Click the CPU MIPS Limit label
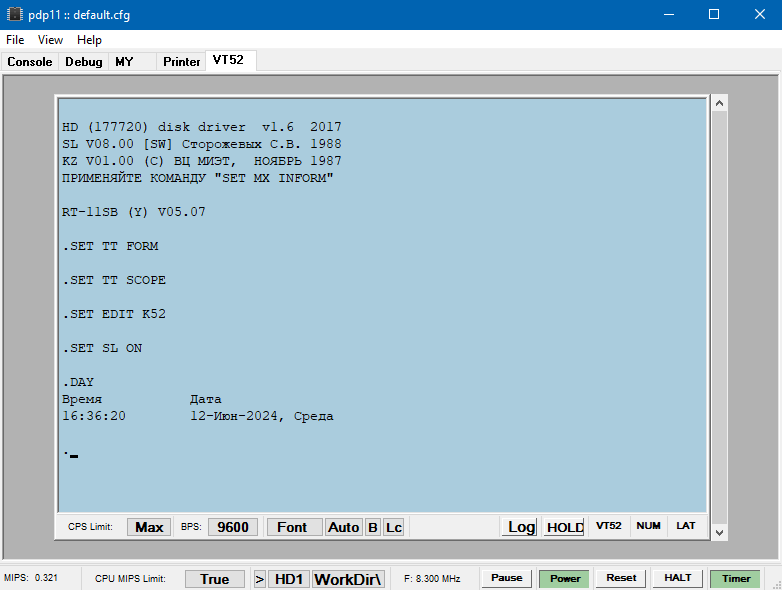This screenshot has height=590, width=782. point(130,579)
